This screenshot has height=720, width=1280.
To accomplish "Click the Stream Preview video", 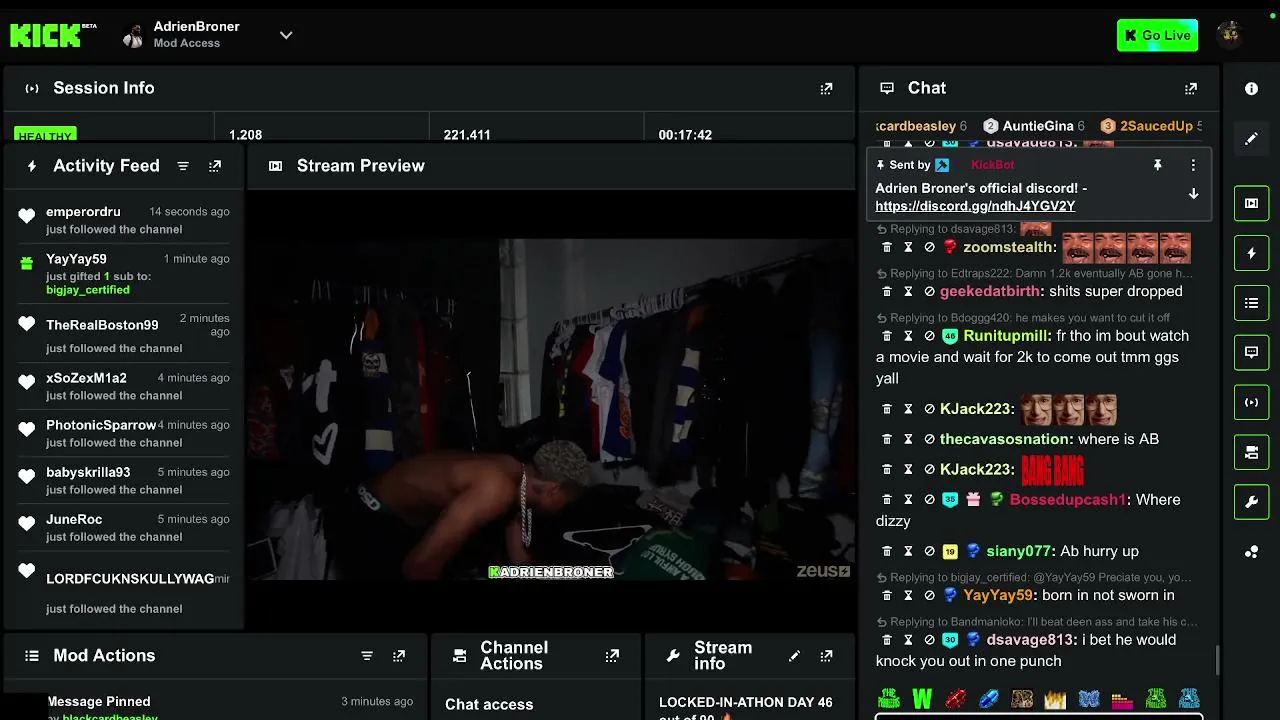I will pos(551,409).
